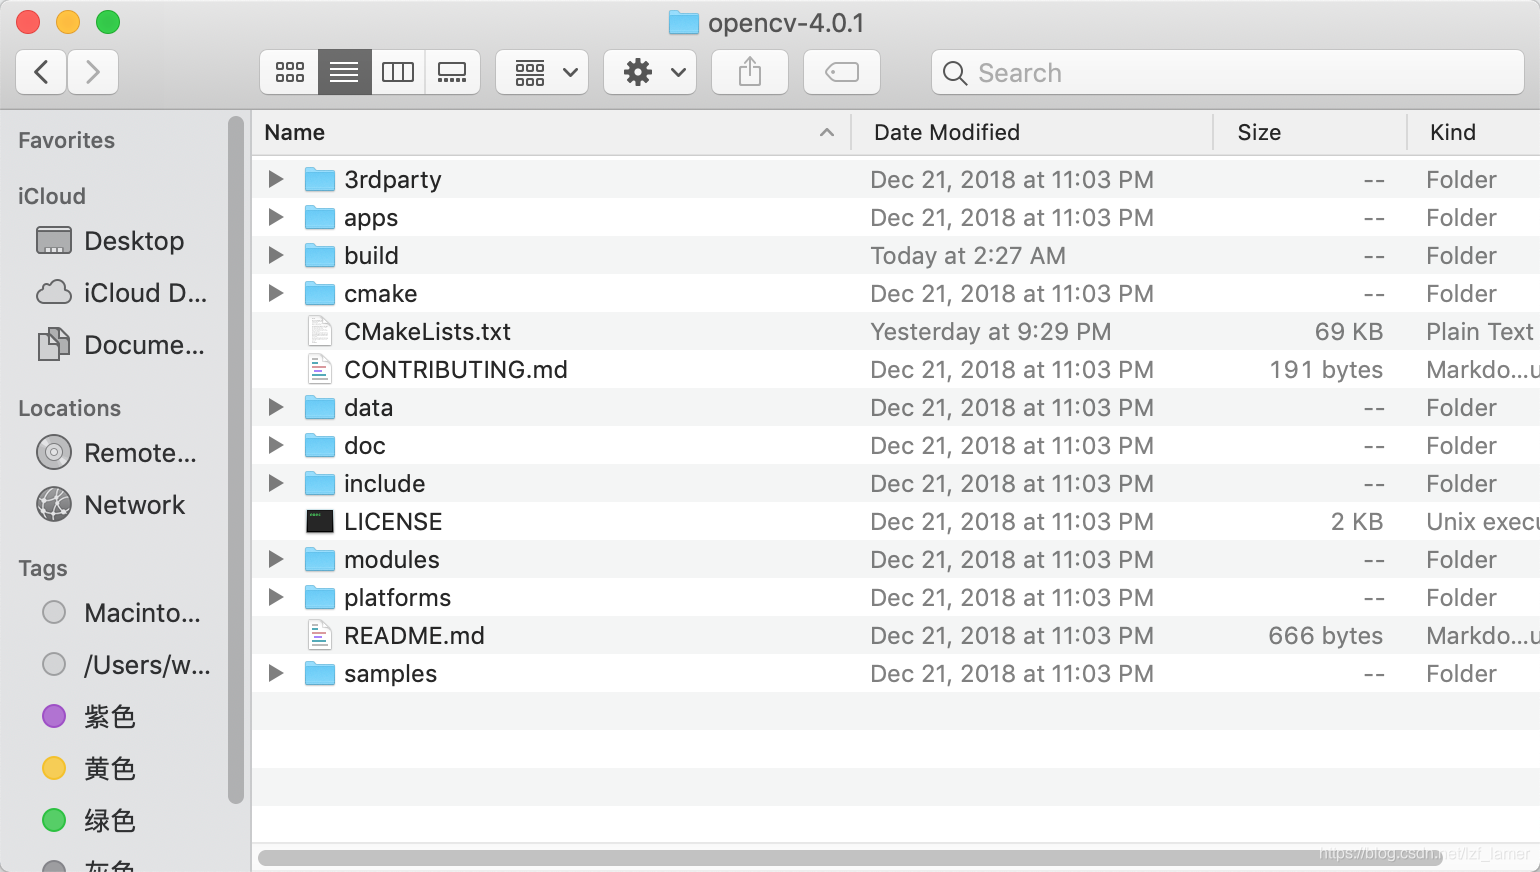The height and width of the screenshot is (872, 1540).
Task: Select the apps folder icon
Action: click(x=320, y=217)
